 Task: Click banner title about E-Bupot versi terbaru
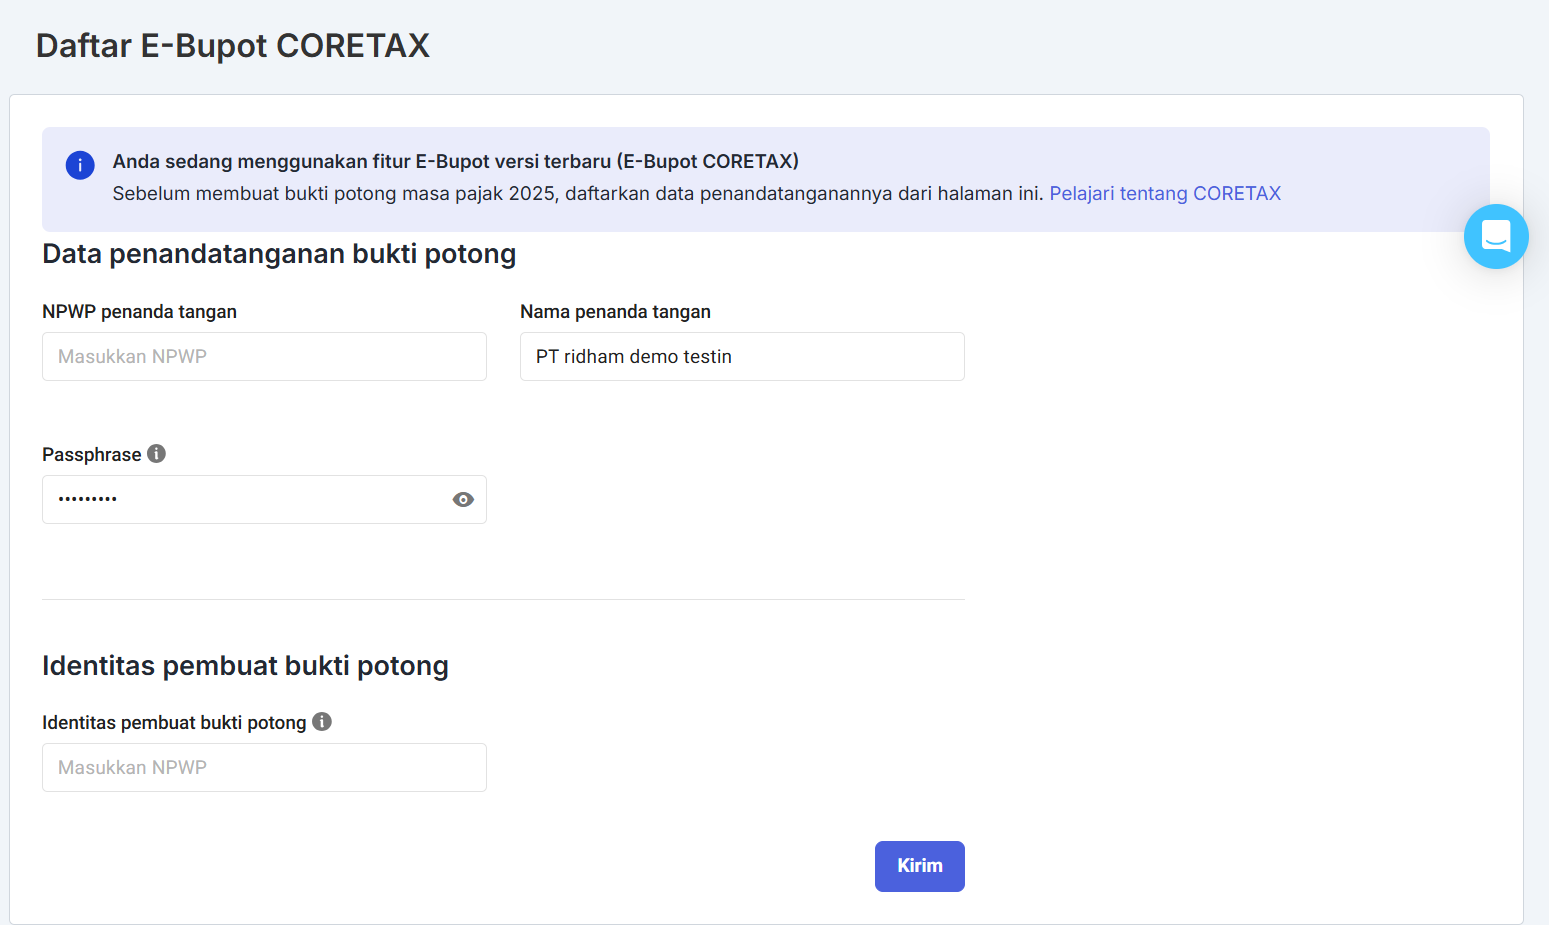(456, 161)
